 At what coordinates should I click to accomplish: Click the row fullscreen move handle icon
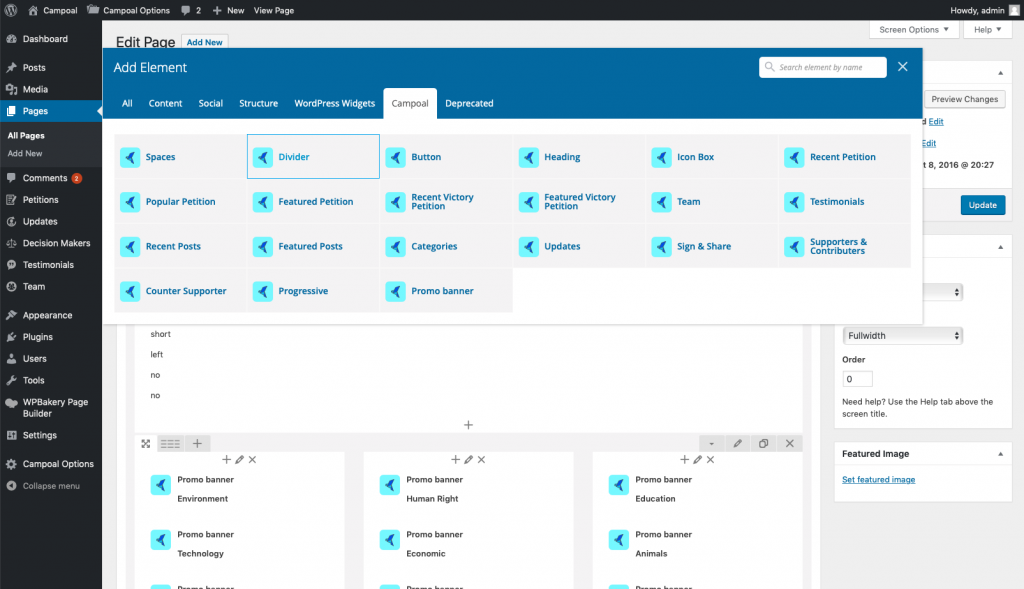tap(146, 443)
